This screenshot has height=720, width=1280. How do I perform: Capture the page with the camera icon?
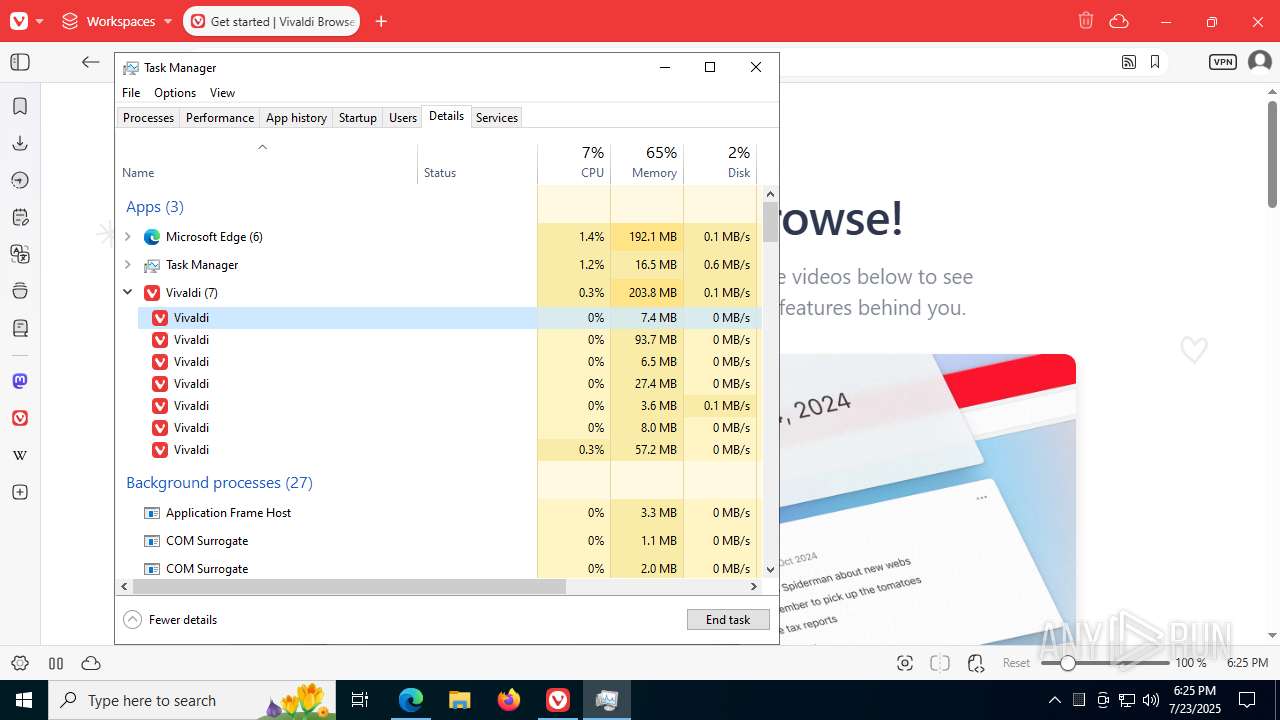(905, 663)
